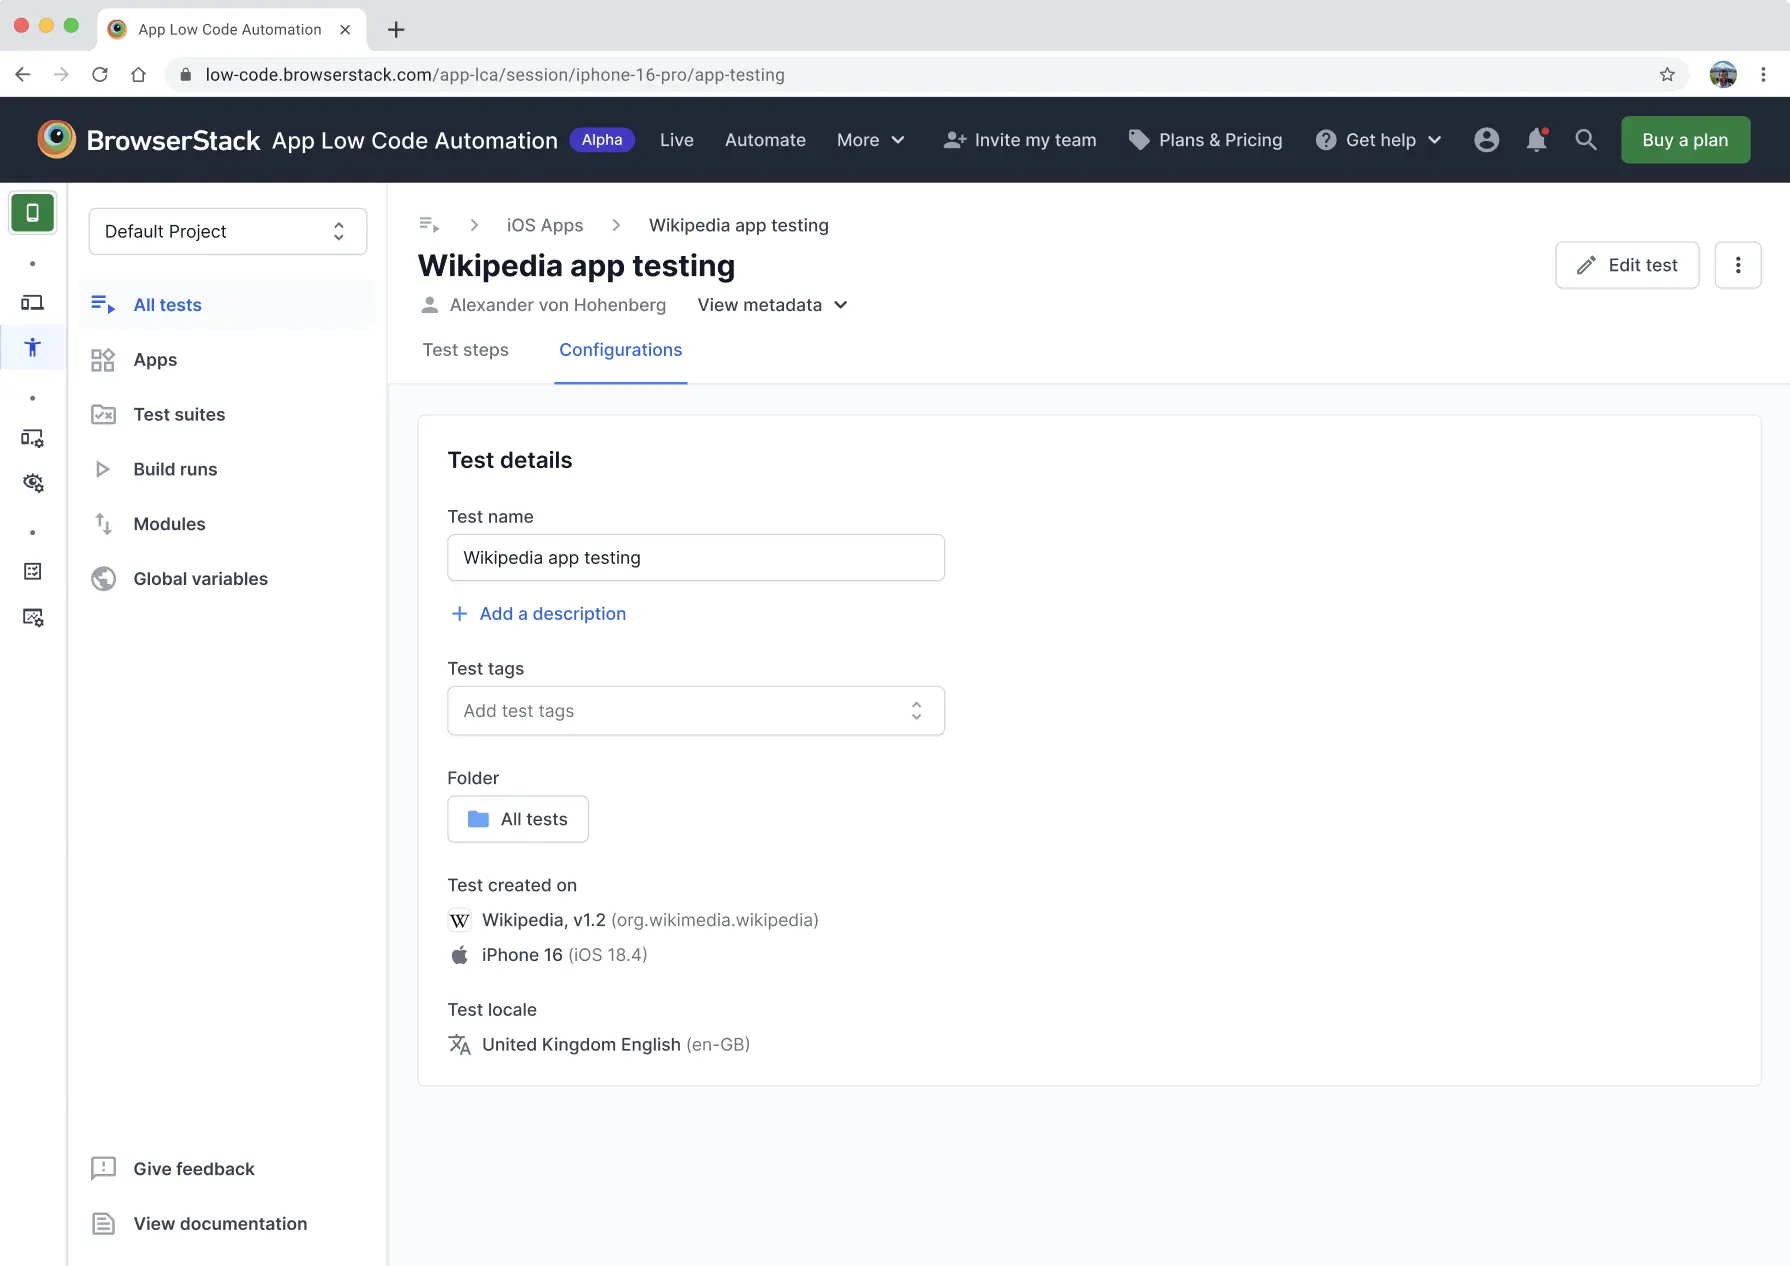Click the device settings icon in the left rail
The image size is (1790, 1266).
click(x=32, y=438)
